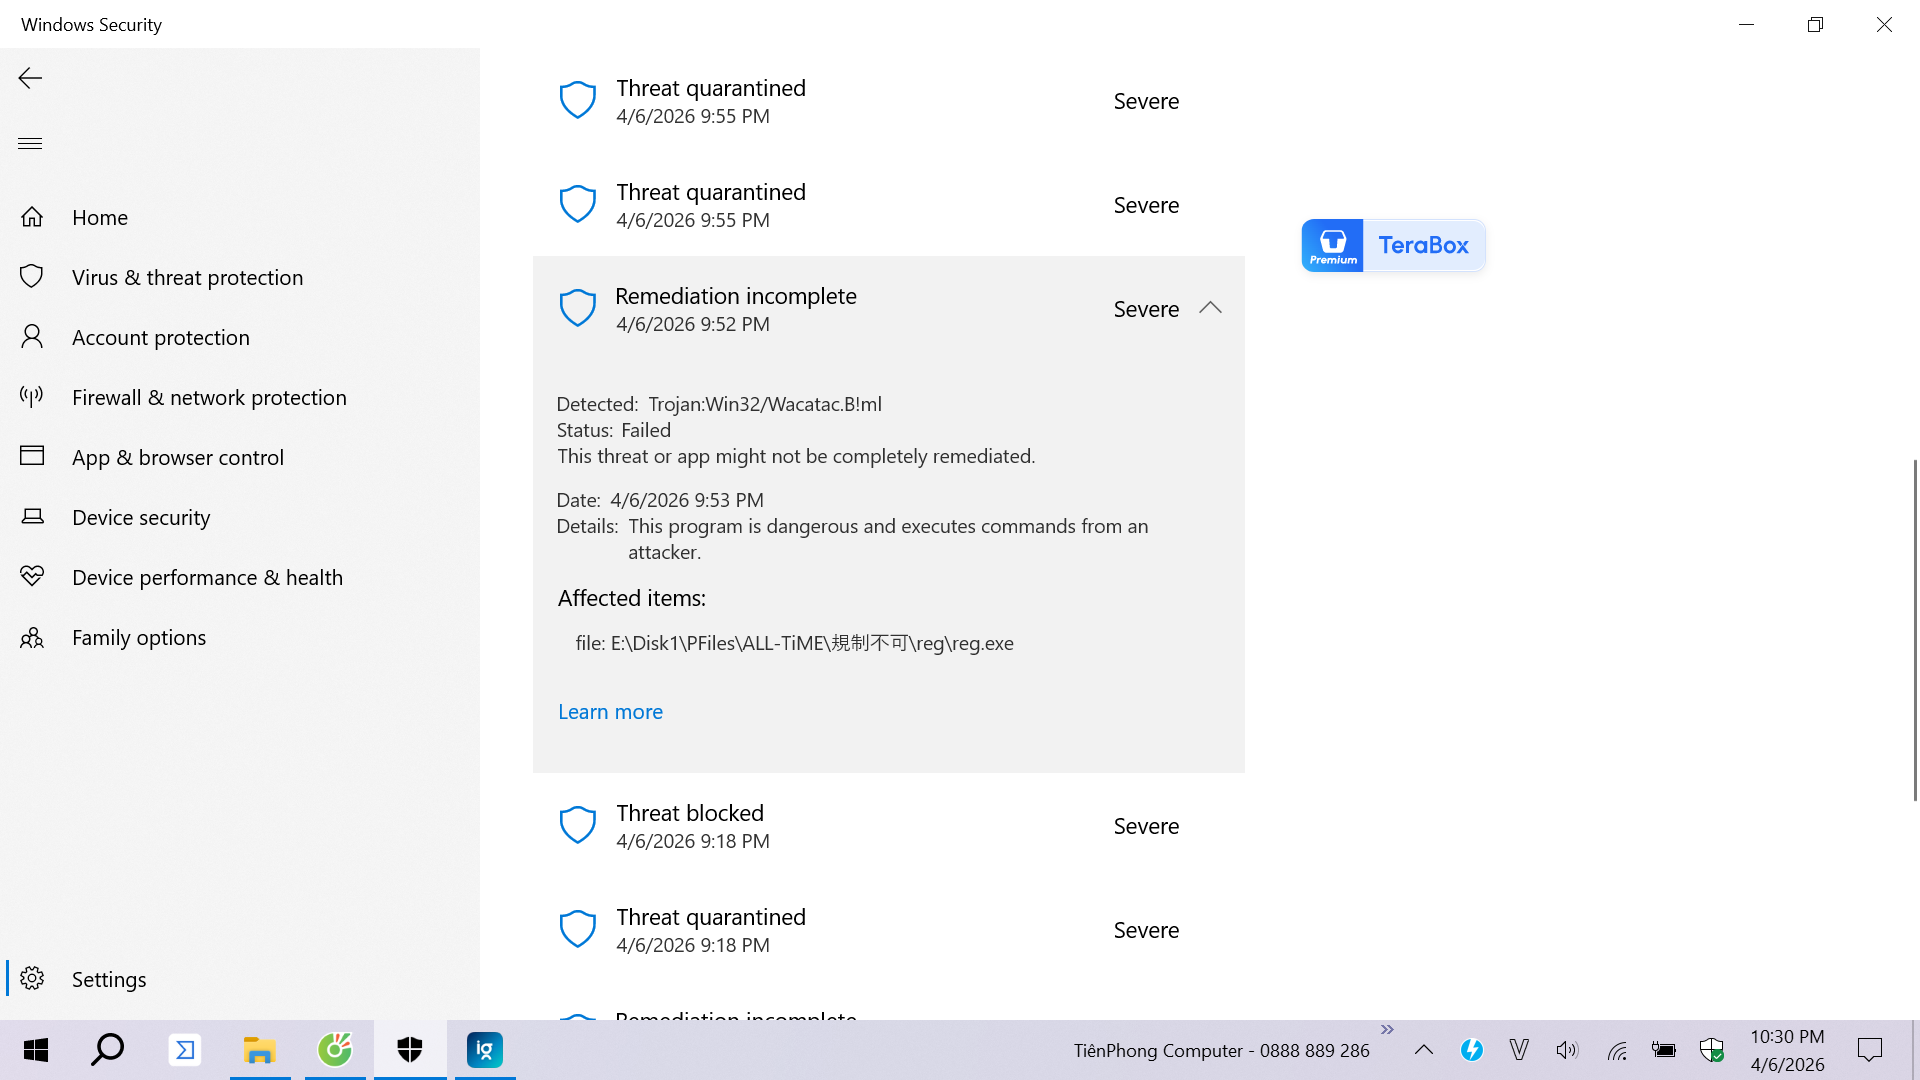The width and height of the screenshot is (1920, 1080).
Task: Click Severe label of Threat blocked entry
Action: click(1146, 826)
